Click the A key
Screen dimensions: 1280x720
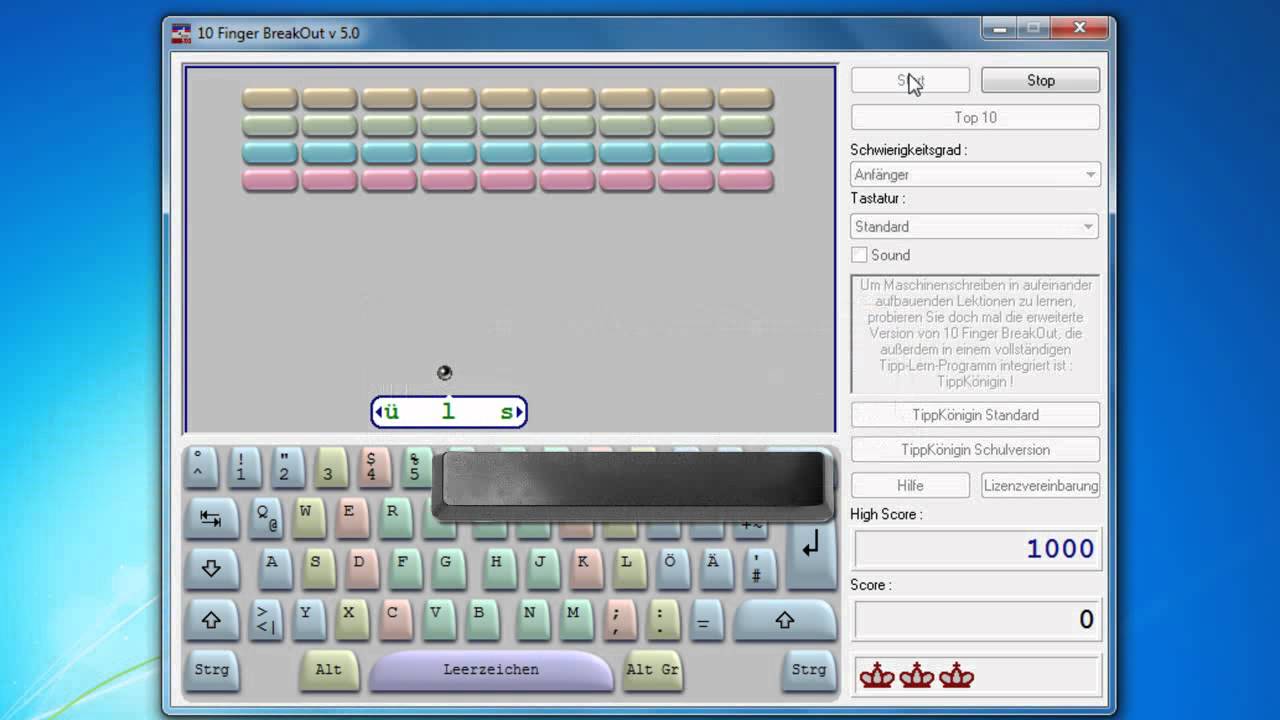[x=274, y=568]
